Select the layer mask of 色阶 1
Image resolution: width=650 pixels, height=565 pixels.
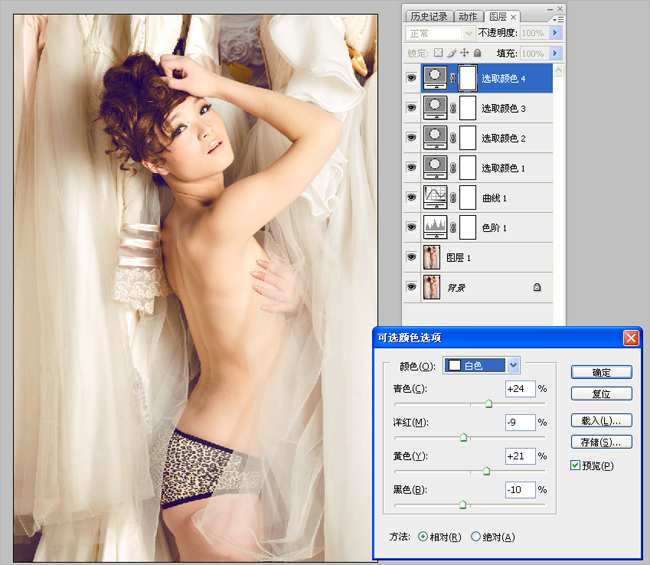[468, 227]
